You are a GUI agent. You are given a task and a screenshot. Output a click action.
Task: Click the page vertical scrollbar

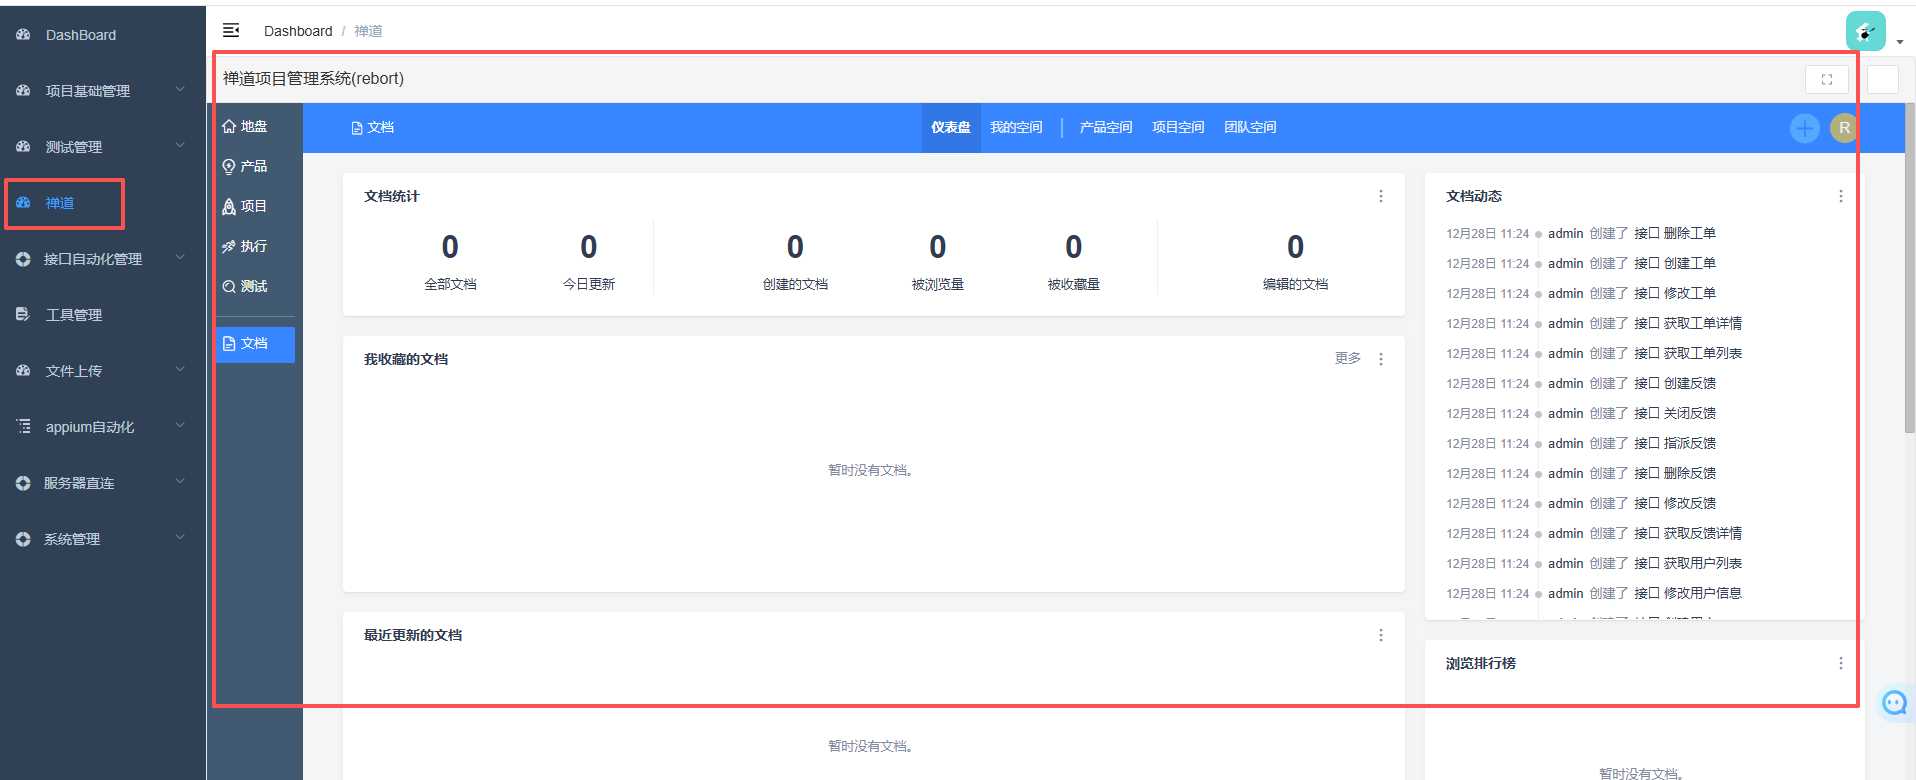(x=1909, y=270)
